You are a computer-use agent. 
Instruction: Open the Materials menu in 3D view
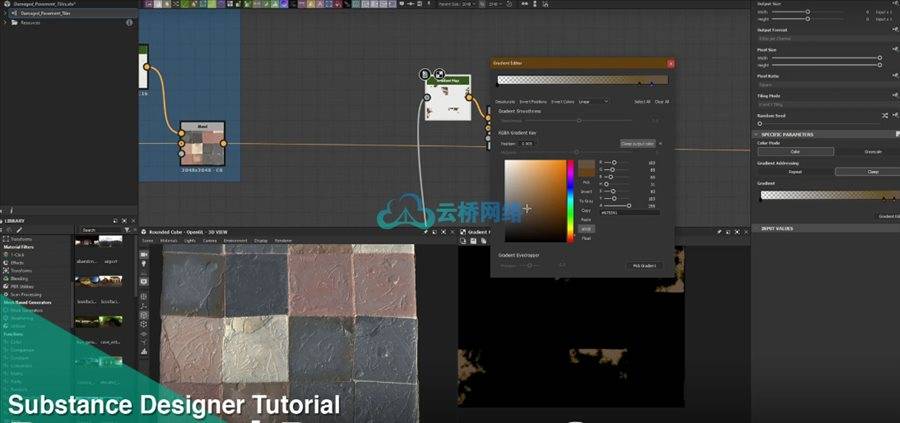(169, 240)
